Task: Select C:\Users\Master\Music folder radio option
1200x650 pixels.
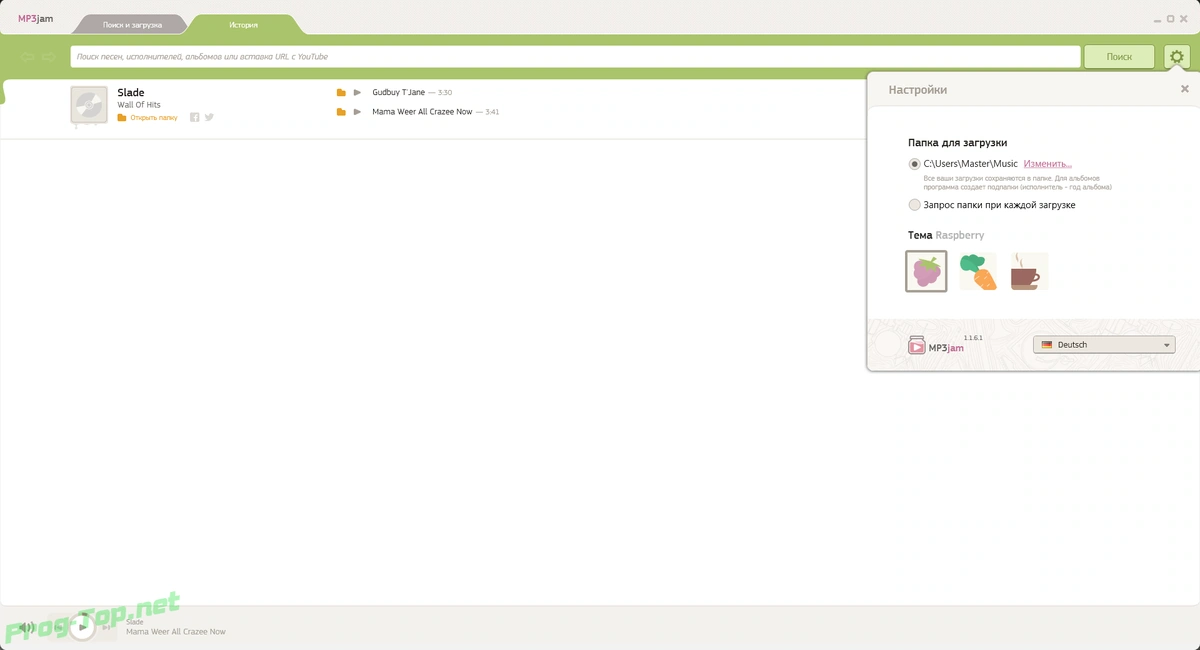Action: pos(914,164)
